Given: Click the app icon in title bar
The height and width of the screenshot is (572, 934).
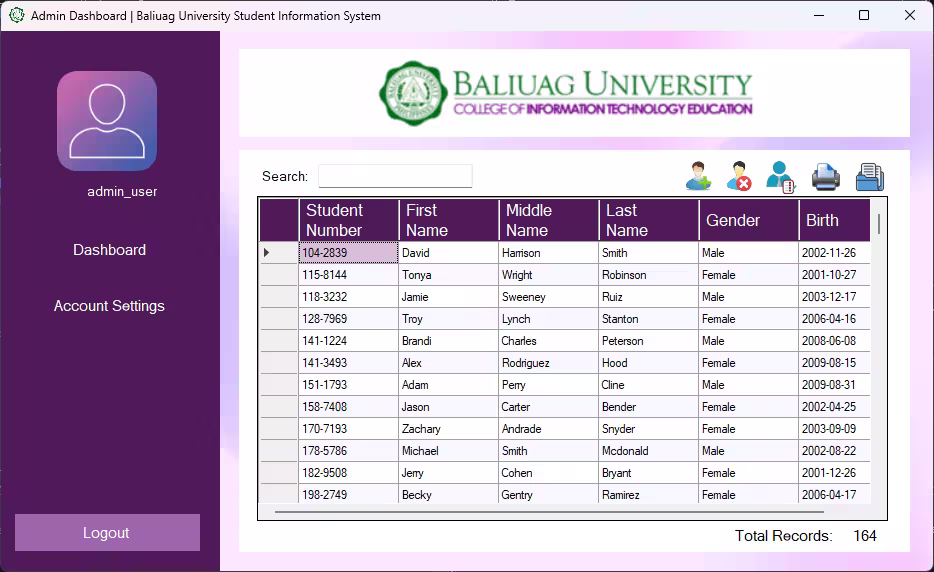Looking at the screenshot, I should pyautogui.click(x=17, y=15).
